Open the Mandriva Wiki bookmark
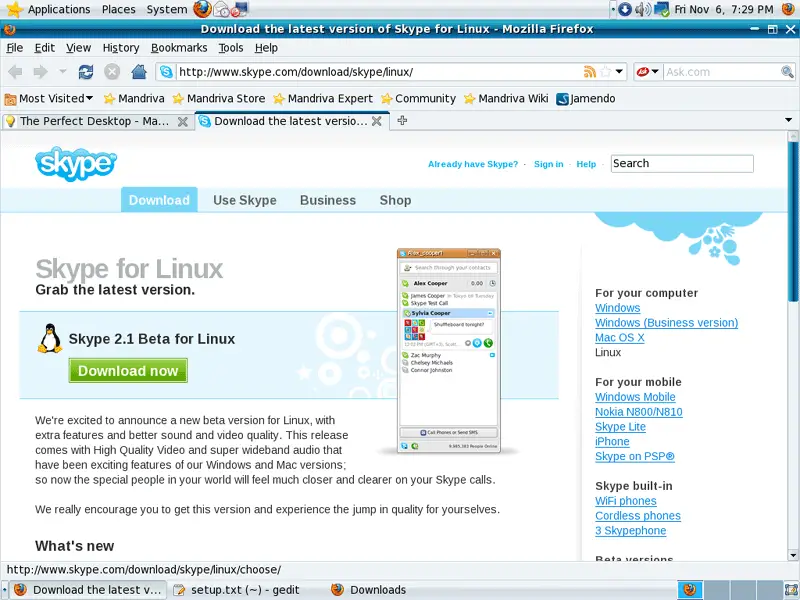 click(x=506, y=98)
